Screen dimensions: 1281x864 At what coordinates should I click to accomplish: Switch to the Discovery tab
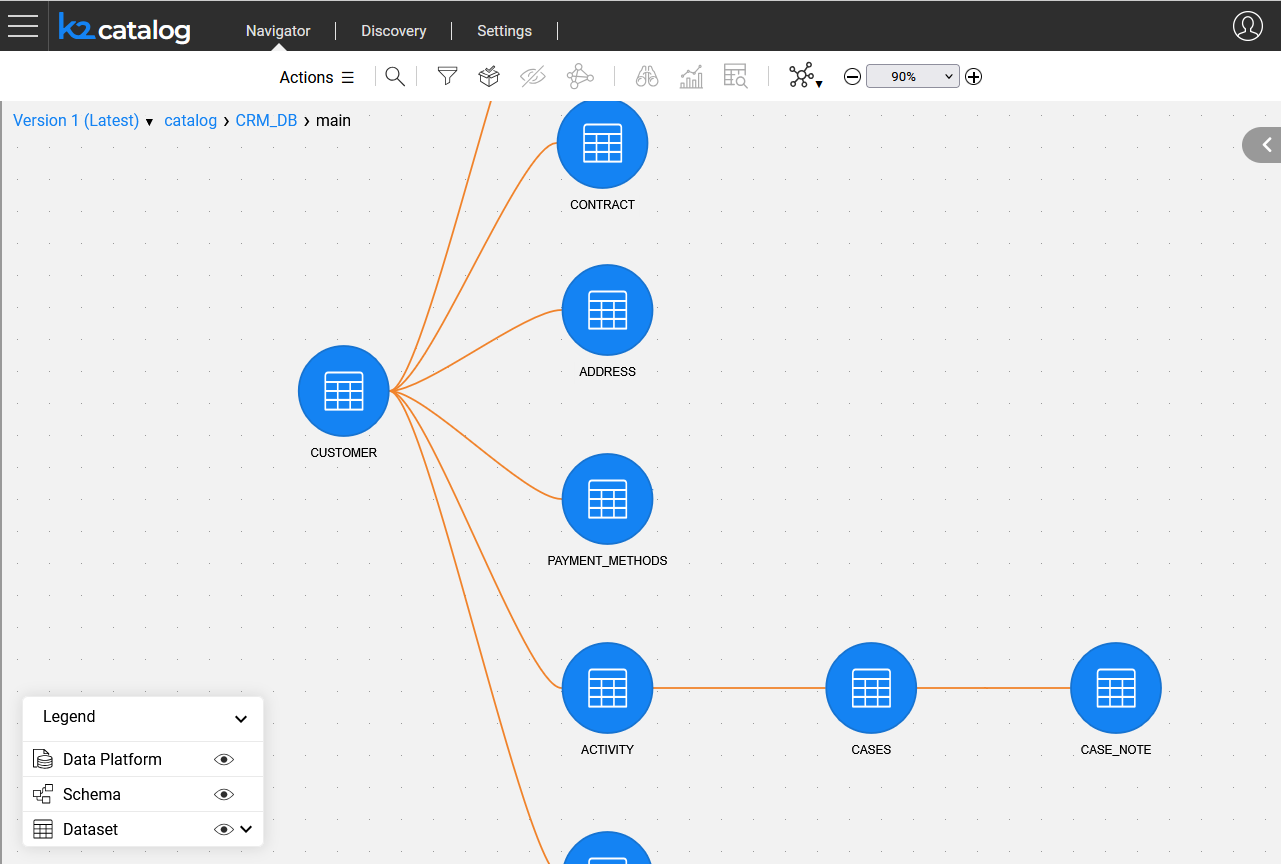point(393,31)
